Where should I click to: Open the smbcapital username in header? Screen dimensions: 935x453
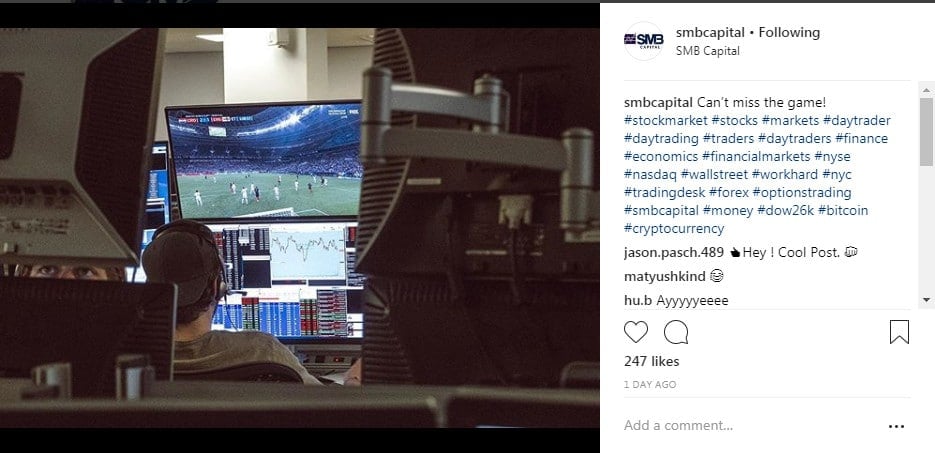tap(710, 32)
